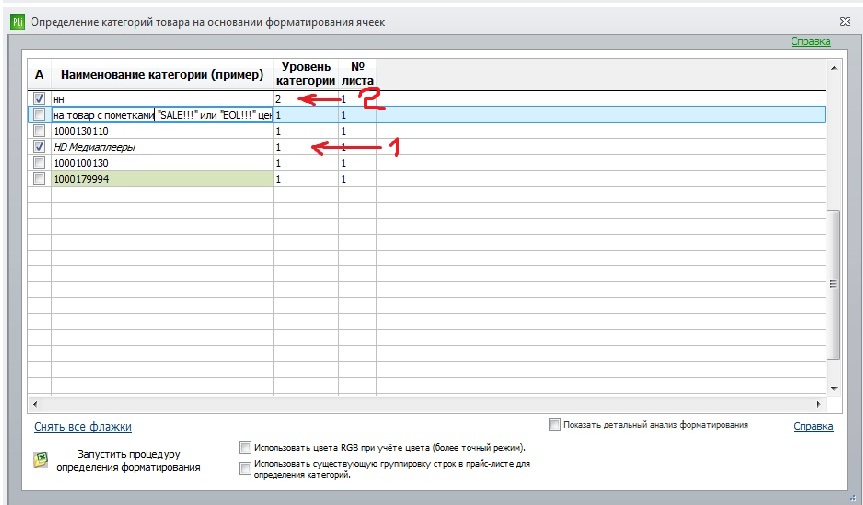Click the "Уровень категории" column header

pyautogui.click(x=306, y=74)
